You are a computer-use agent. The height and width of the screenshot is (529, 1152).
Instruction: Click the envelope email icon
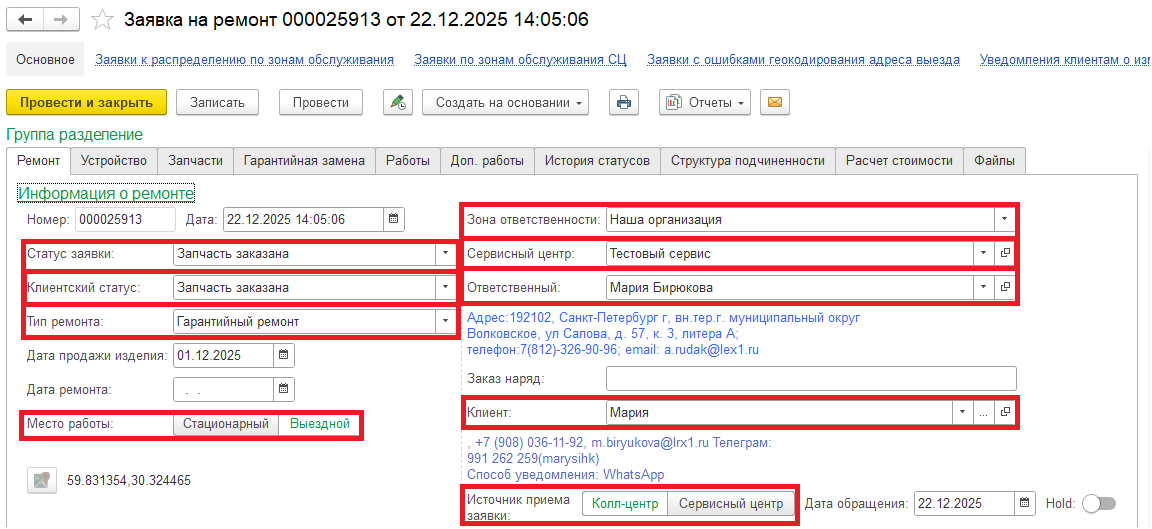(x=775, y=102)
